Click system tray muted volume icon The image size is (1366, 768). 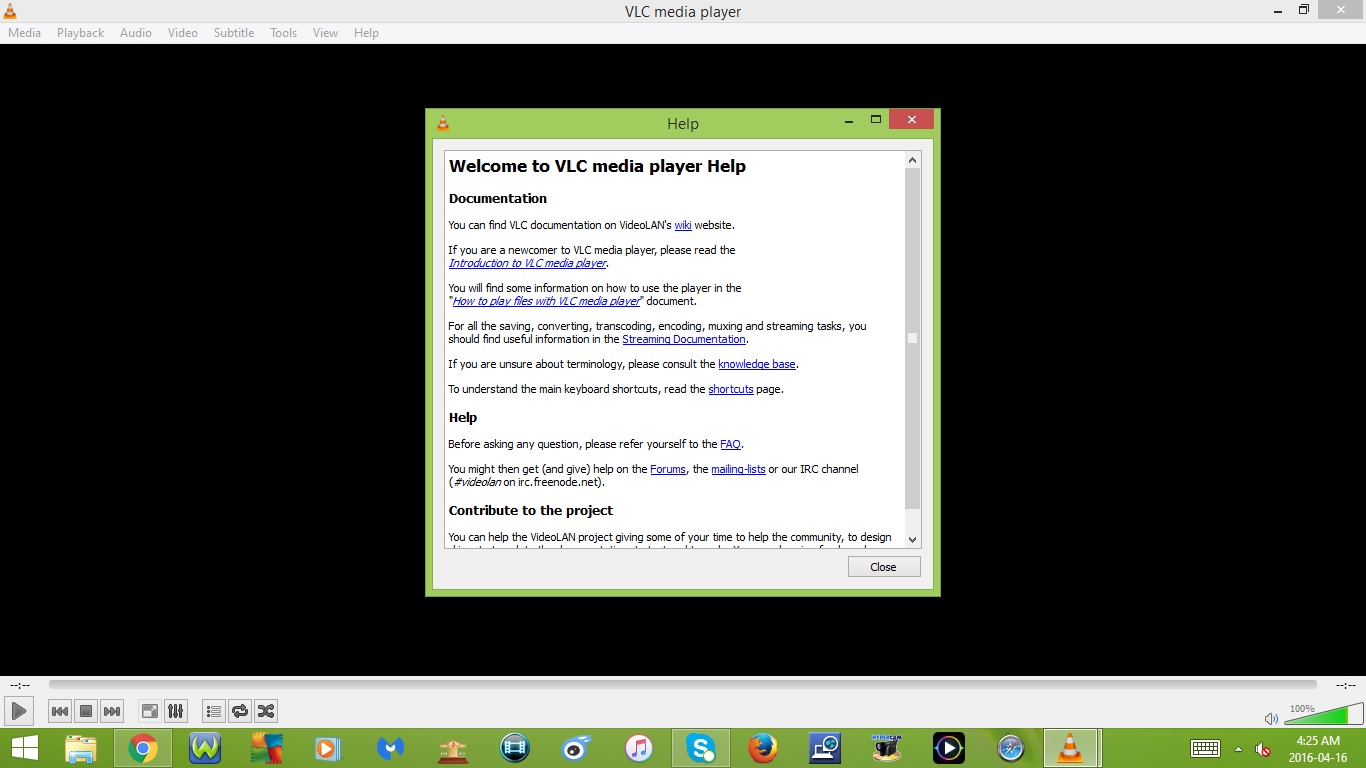1263,749
